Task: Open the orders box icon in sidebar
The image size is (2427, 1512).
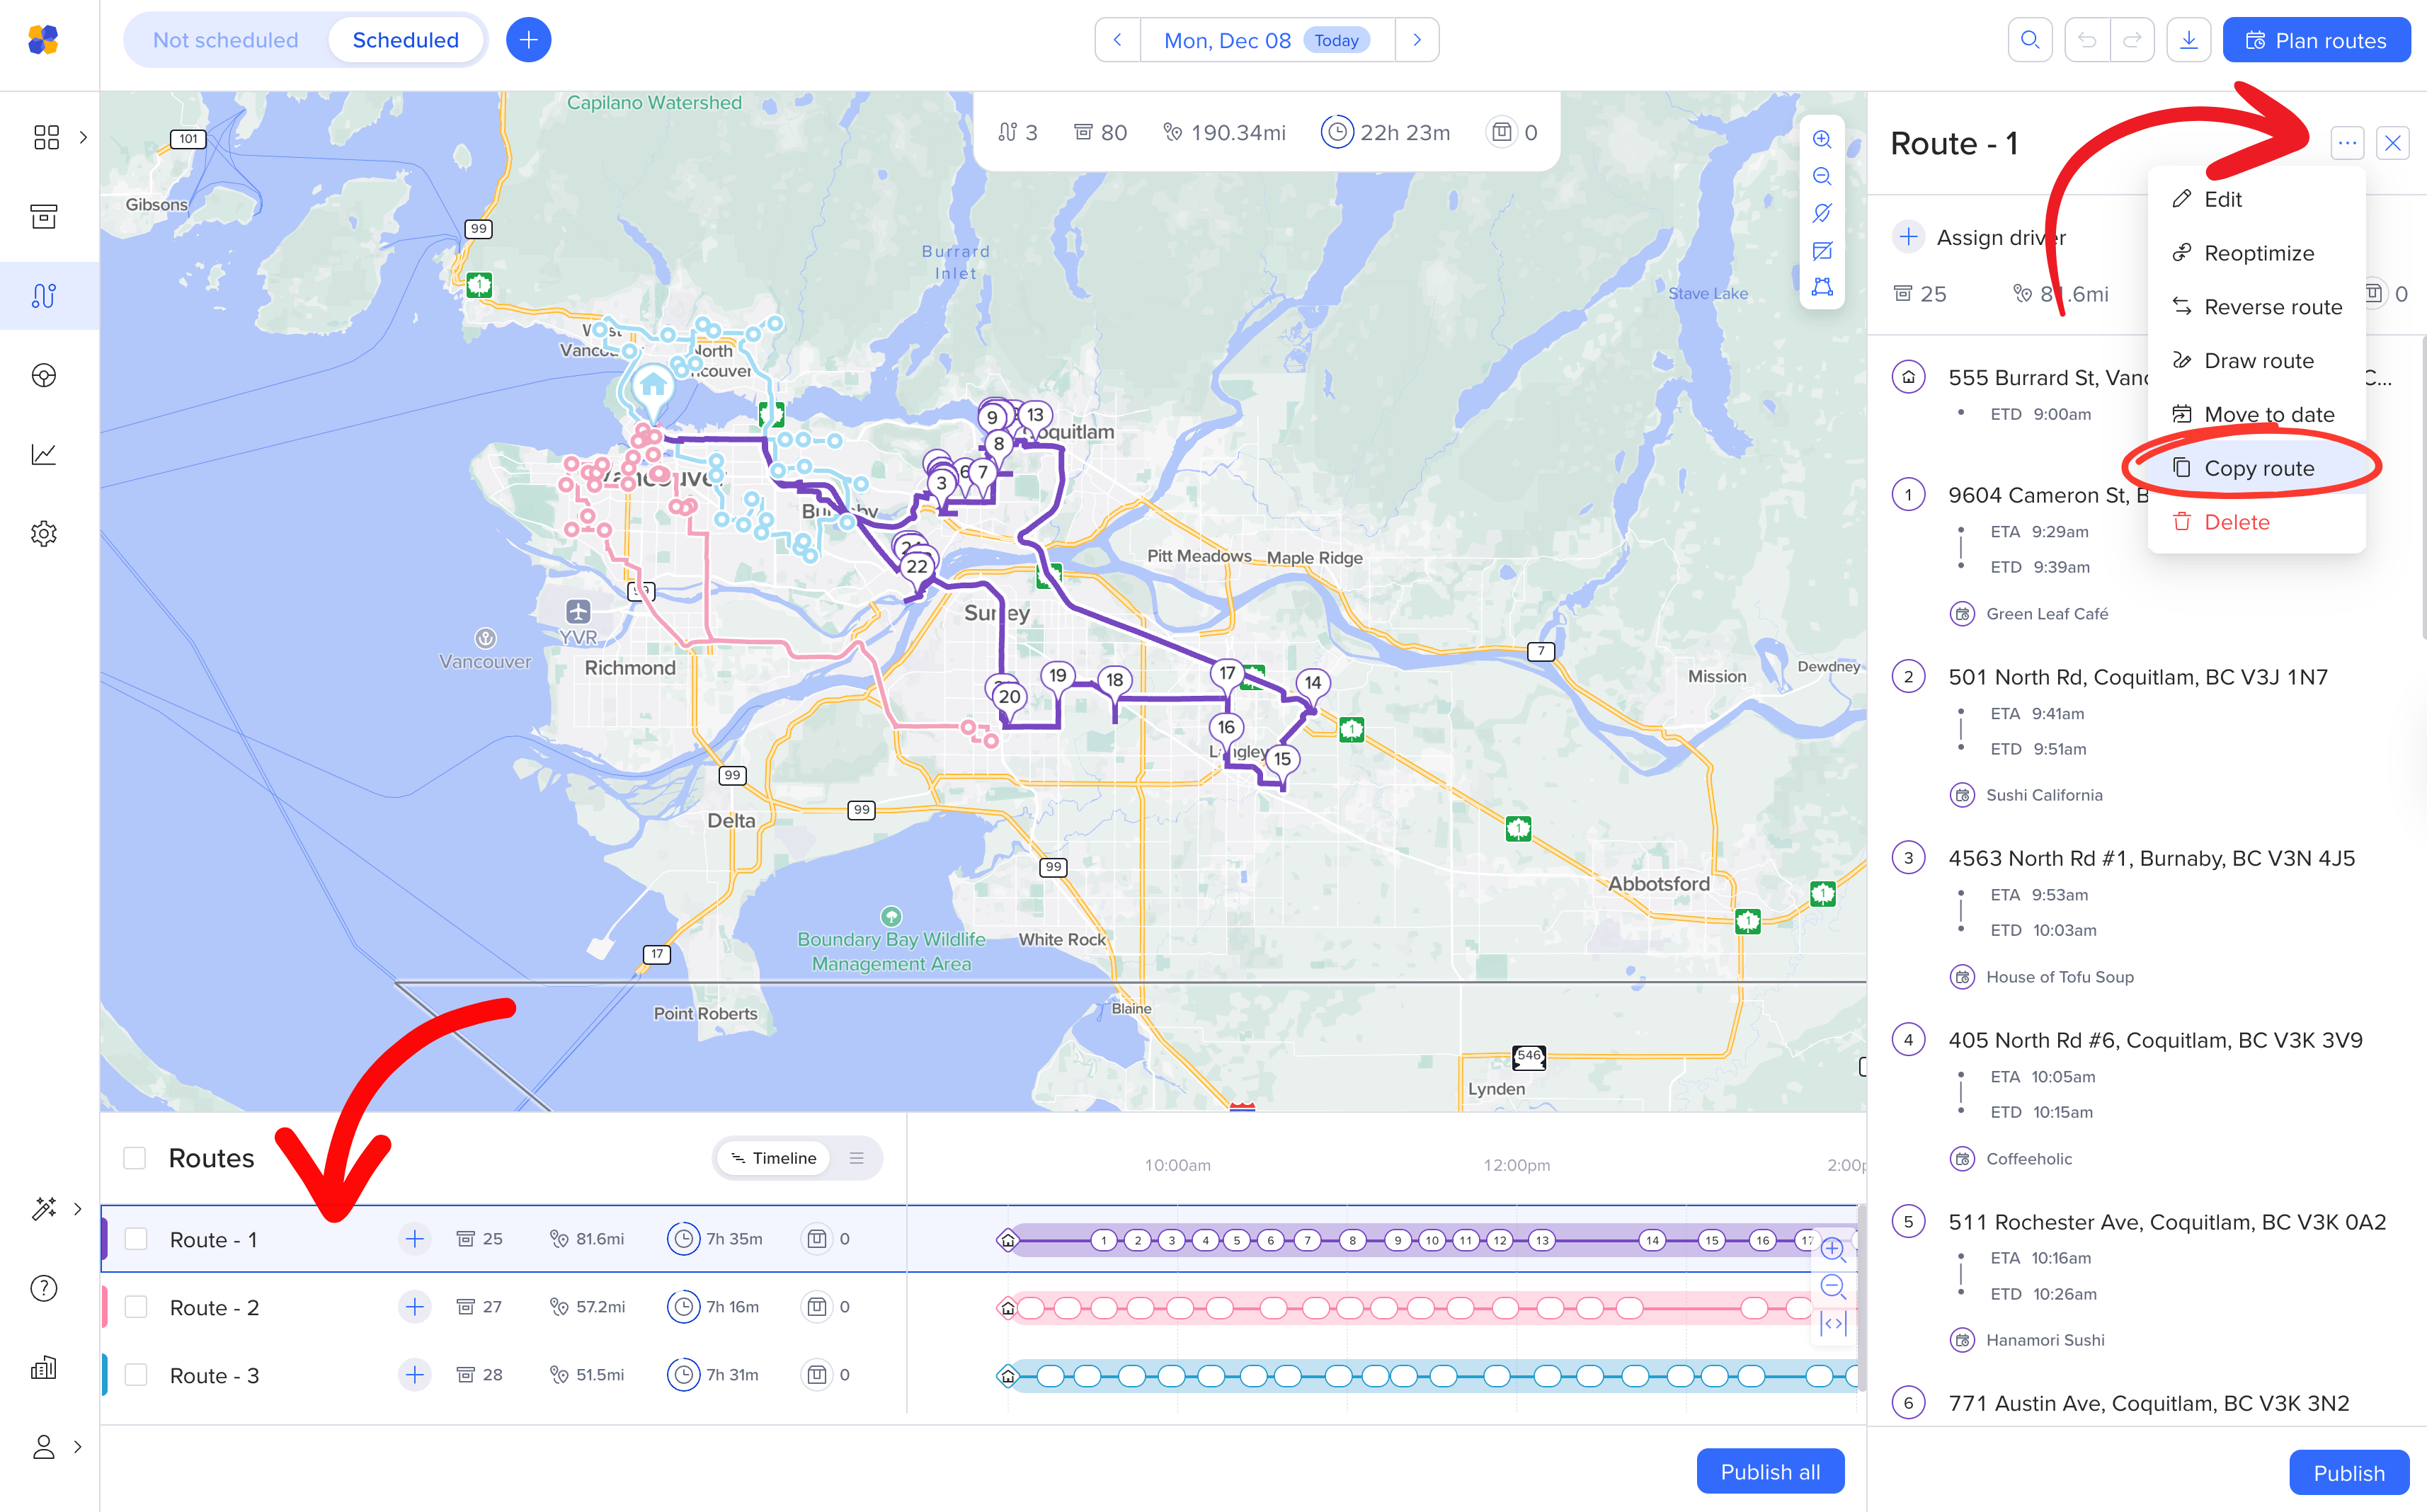Action: click(44, 216)
